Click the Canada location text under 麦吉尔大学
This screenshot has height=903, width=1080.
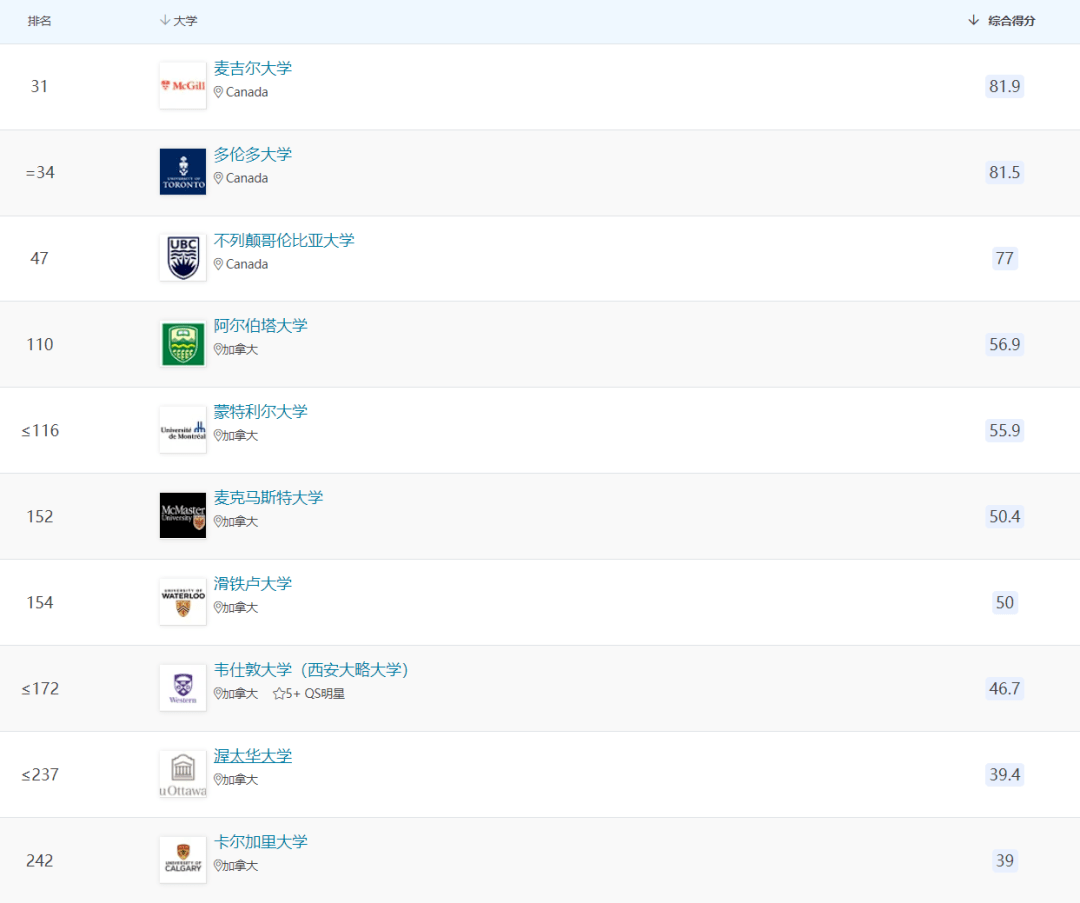point(247,92)
